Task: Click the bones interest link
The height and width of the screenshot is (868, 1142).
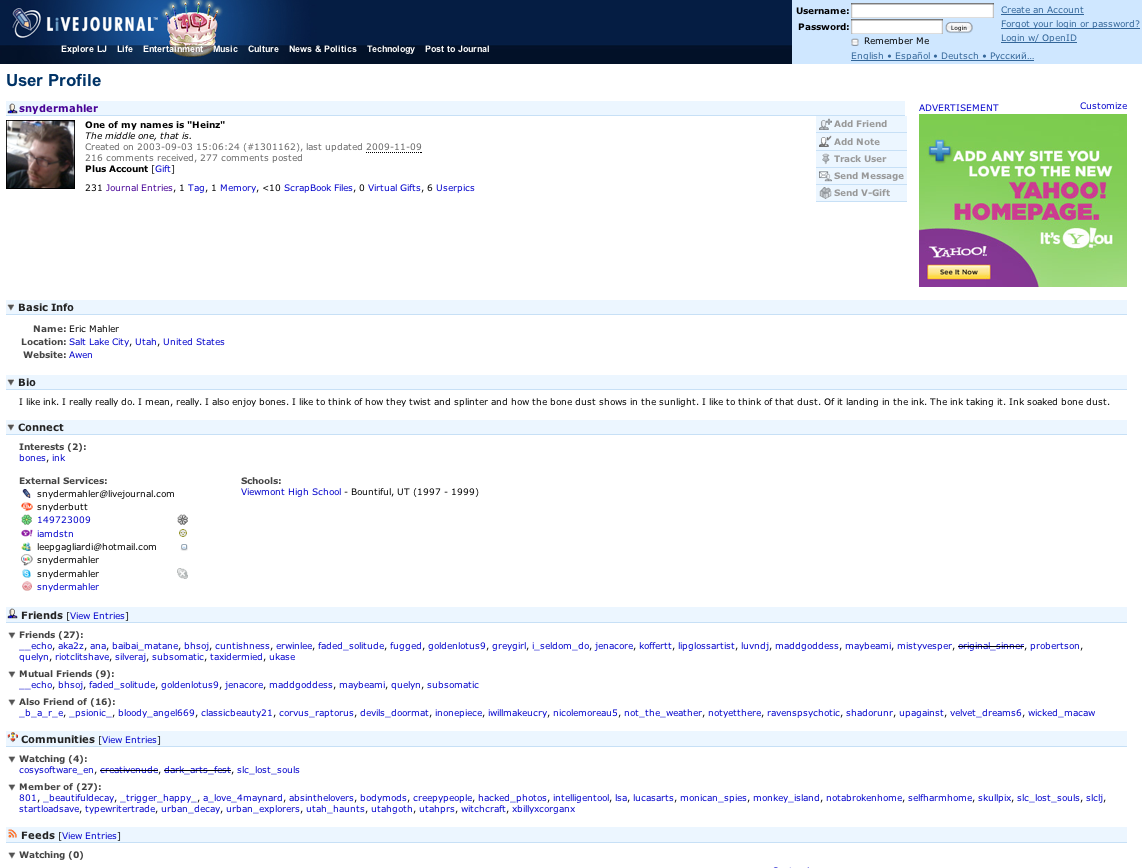Action: [32, 458]
